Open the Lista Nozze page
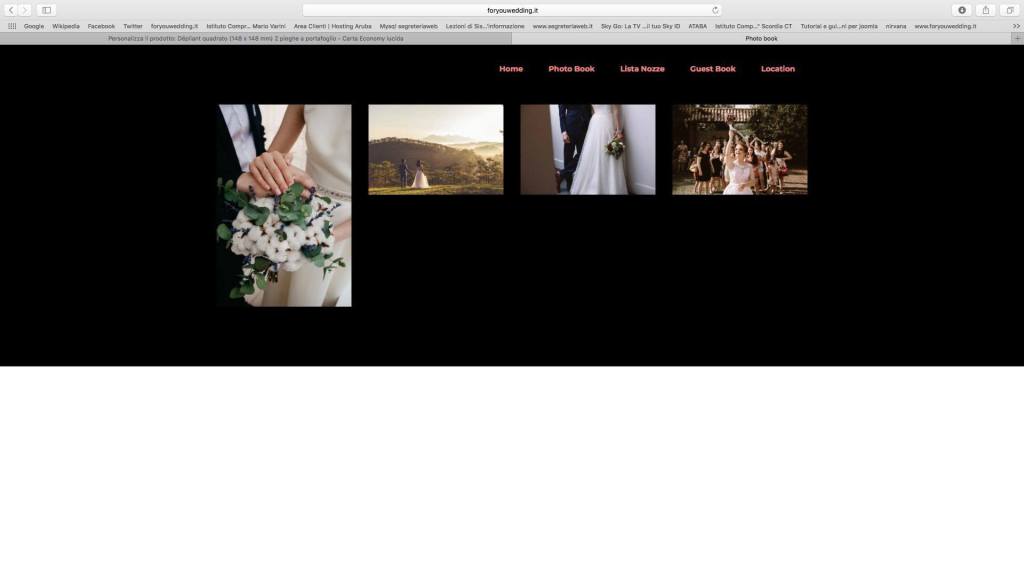 point(641,68)
